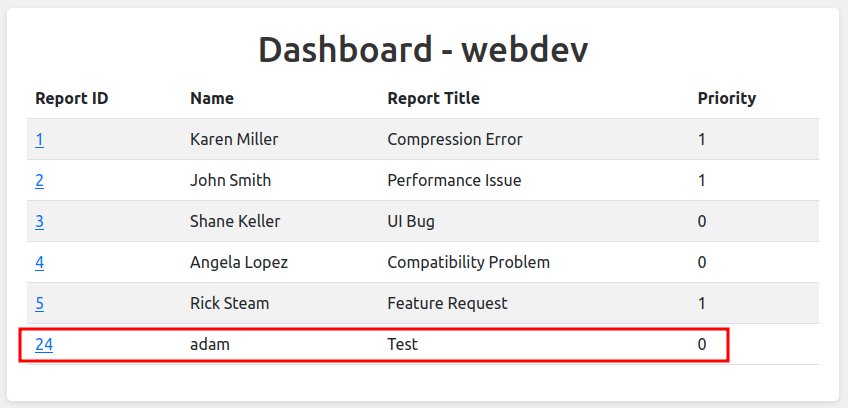Select the UI Bug title cell
The width and height of the screenshot is (848, 408).
pyautogui.click(x=411, y=222)
